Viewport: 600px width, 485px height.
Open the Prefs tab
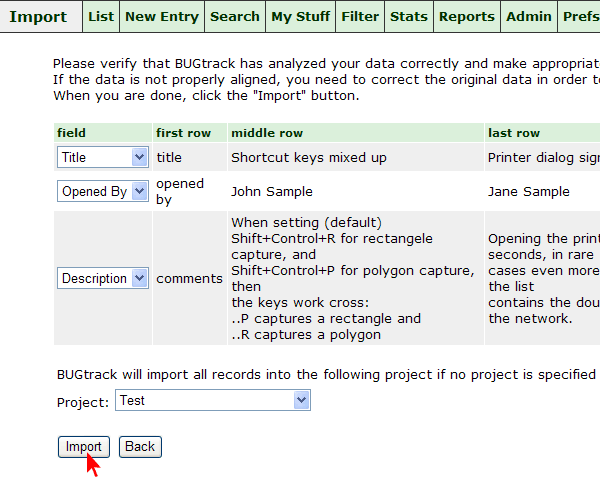tap(581, 16)
